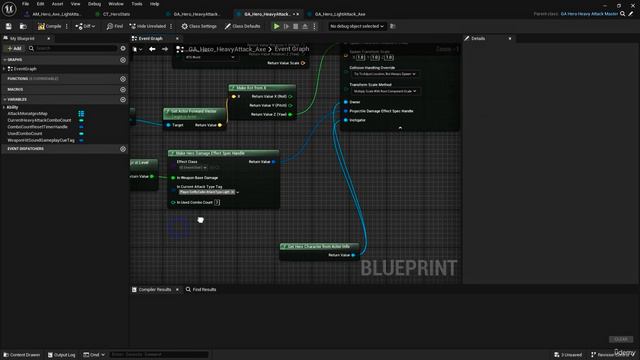Open Class Settings
Image resolution: width=640 pixels, height=360 pixels.
(199, 26)
